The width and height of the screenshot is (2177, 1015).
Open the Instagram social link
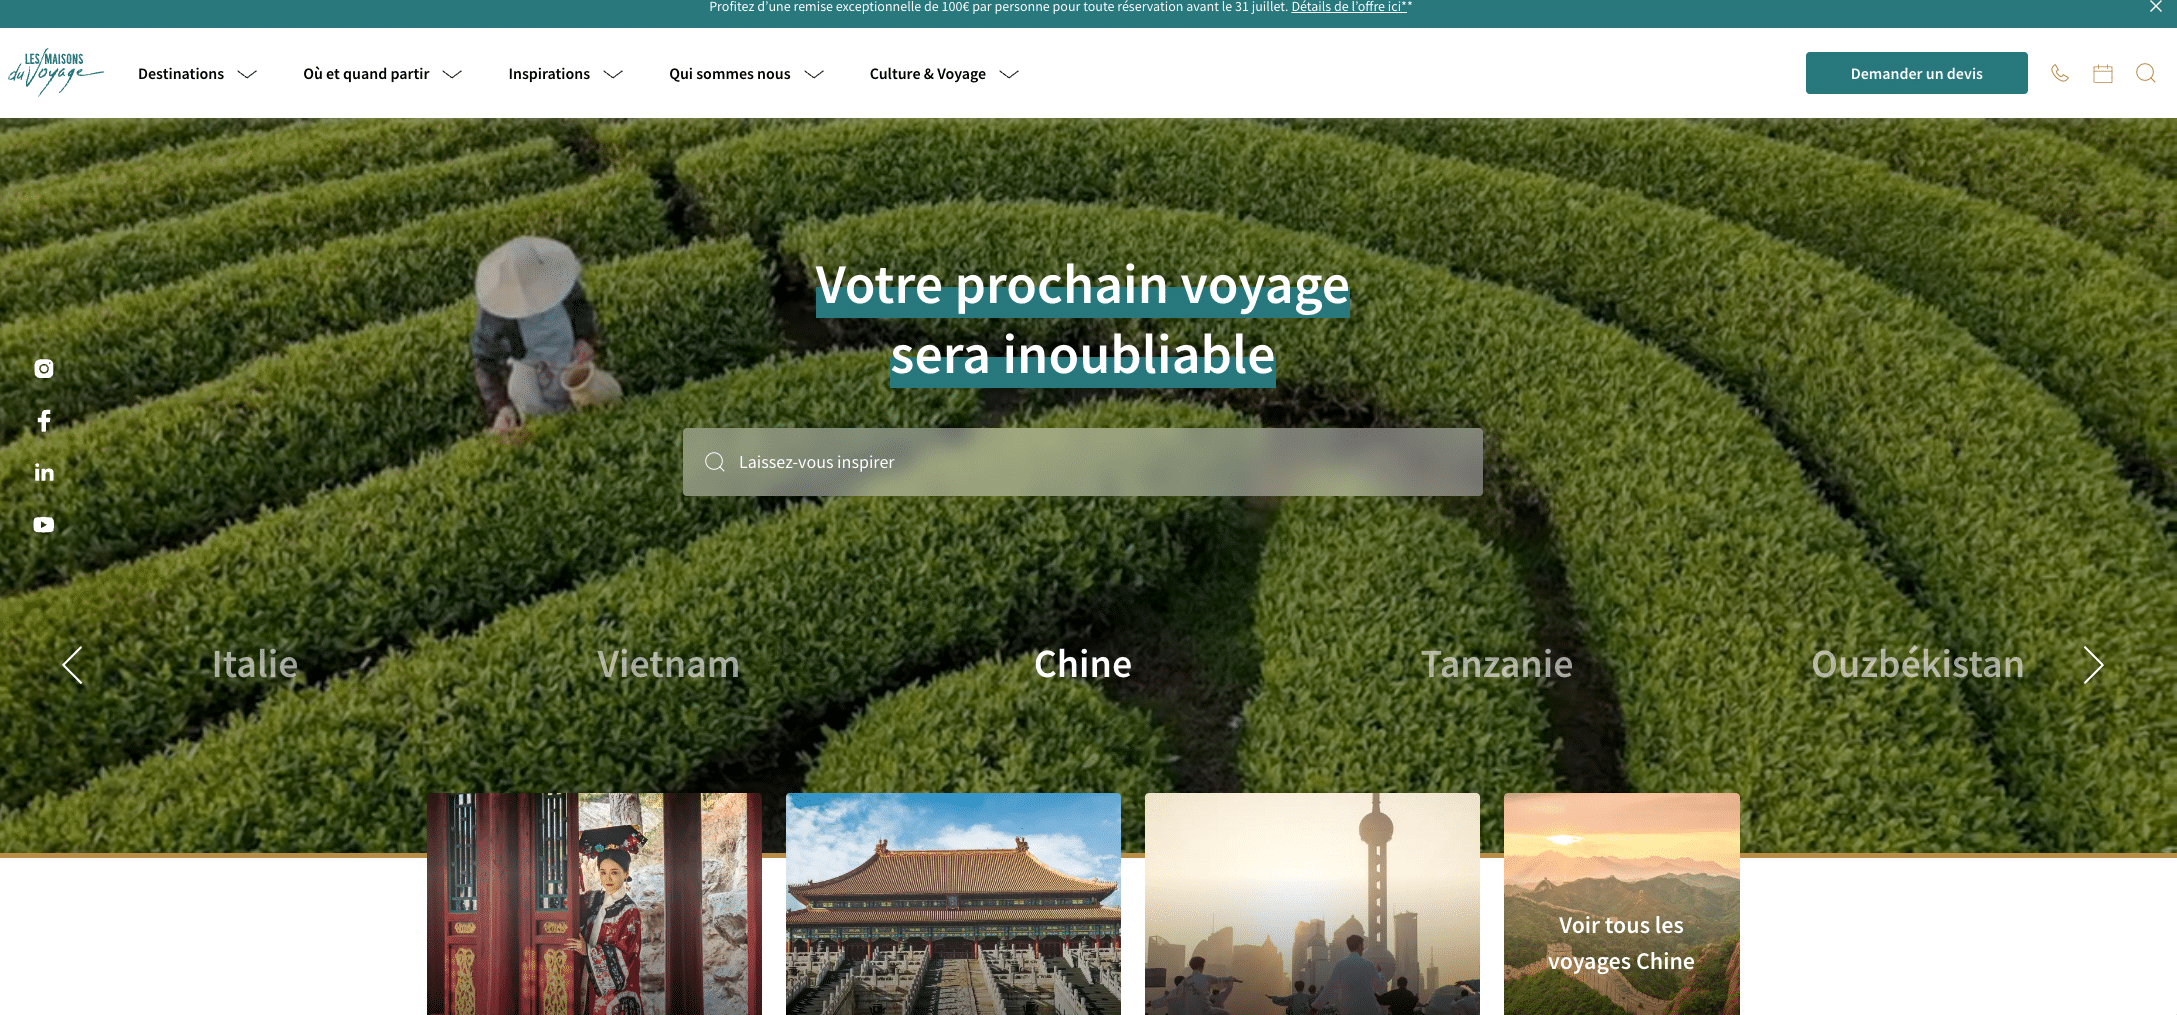tap(44, 369)
